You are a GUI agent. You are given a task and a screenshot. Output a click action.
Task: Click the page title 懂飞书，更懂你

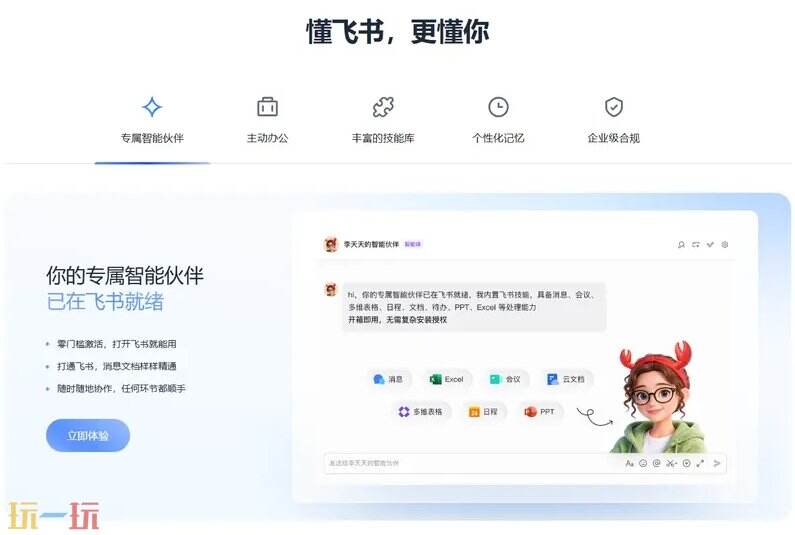click(x=398, y=31)
